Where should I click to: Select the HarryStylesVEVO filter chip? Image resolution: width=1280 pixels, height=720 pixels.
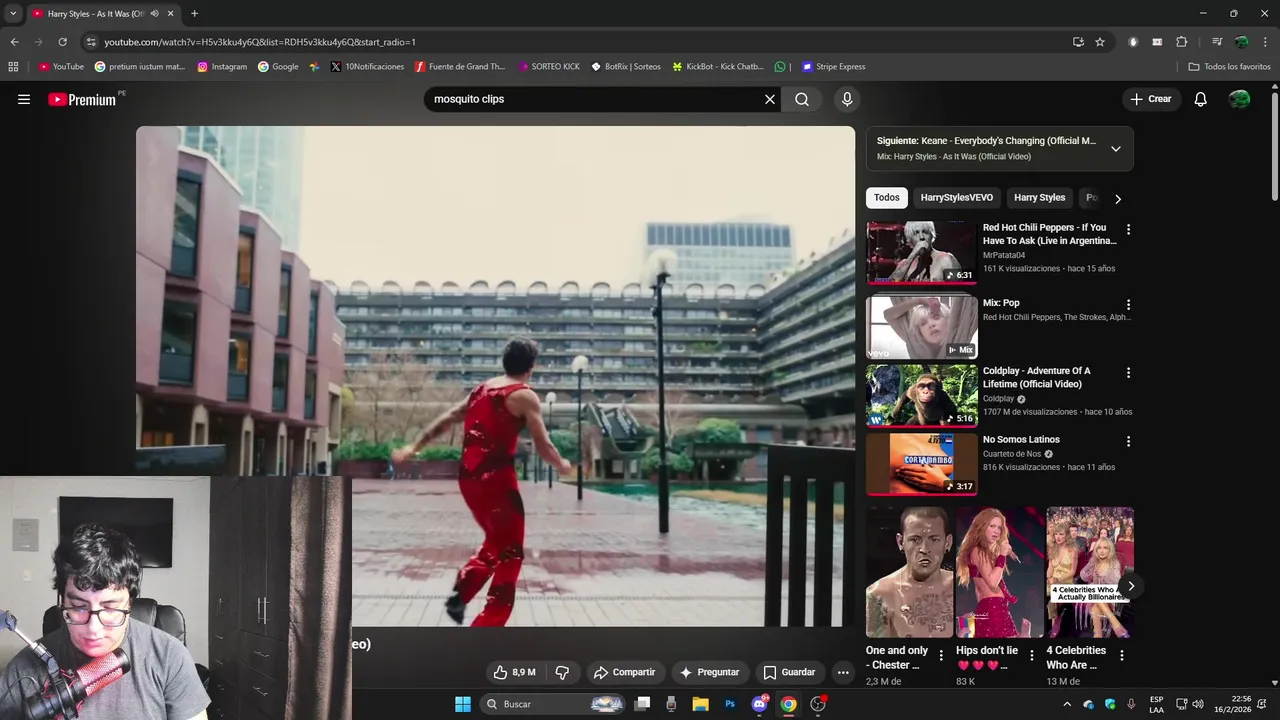[x=957, y=197]
